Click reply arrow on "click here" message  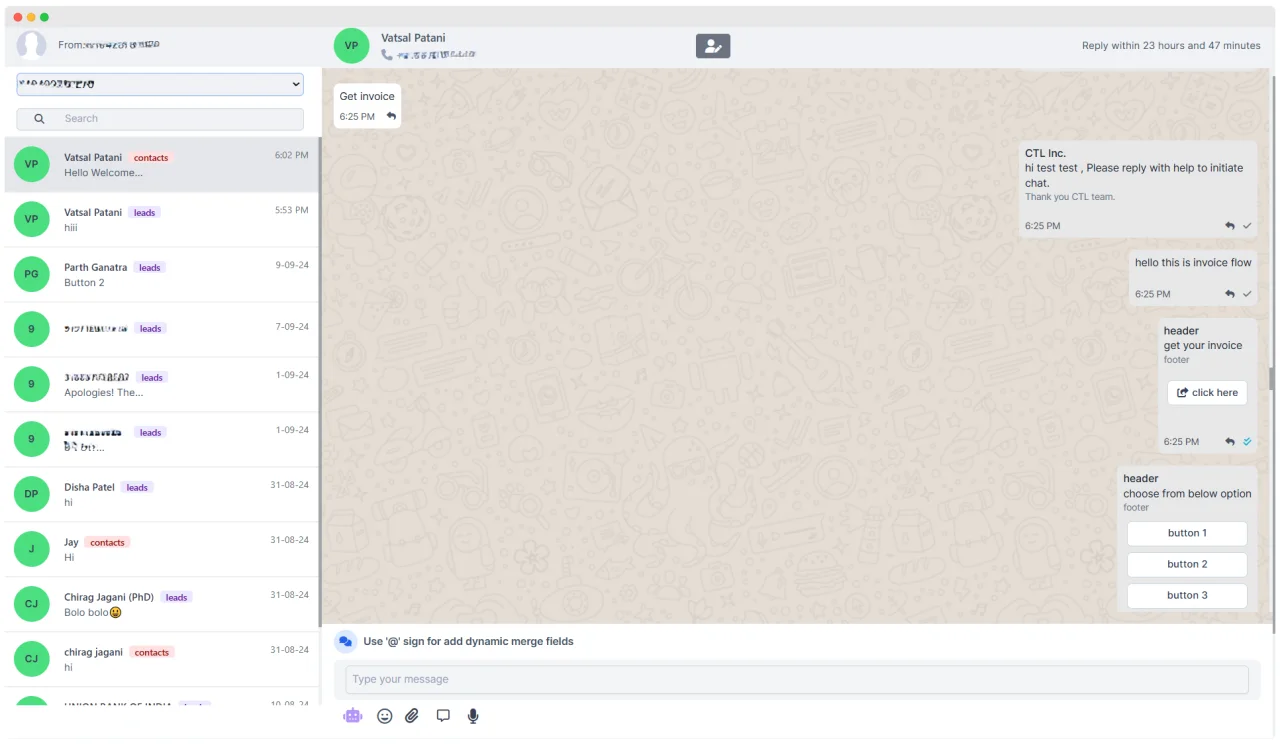[1230, 442]
